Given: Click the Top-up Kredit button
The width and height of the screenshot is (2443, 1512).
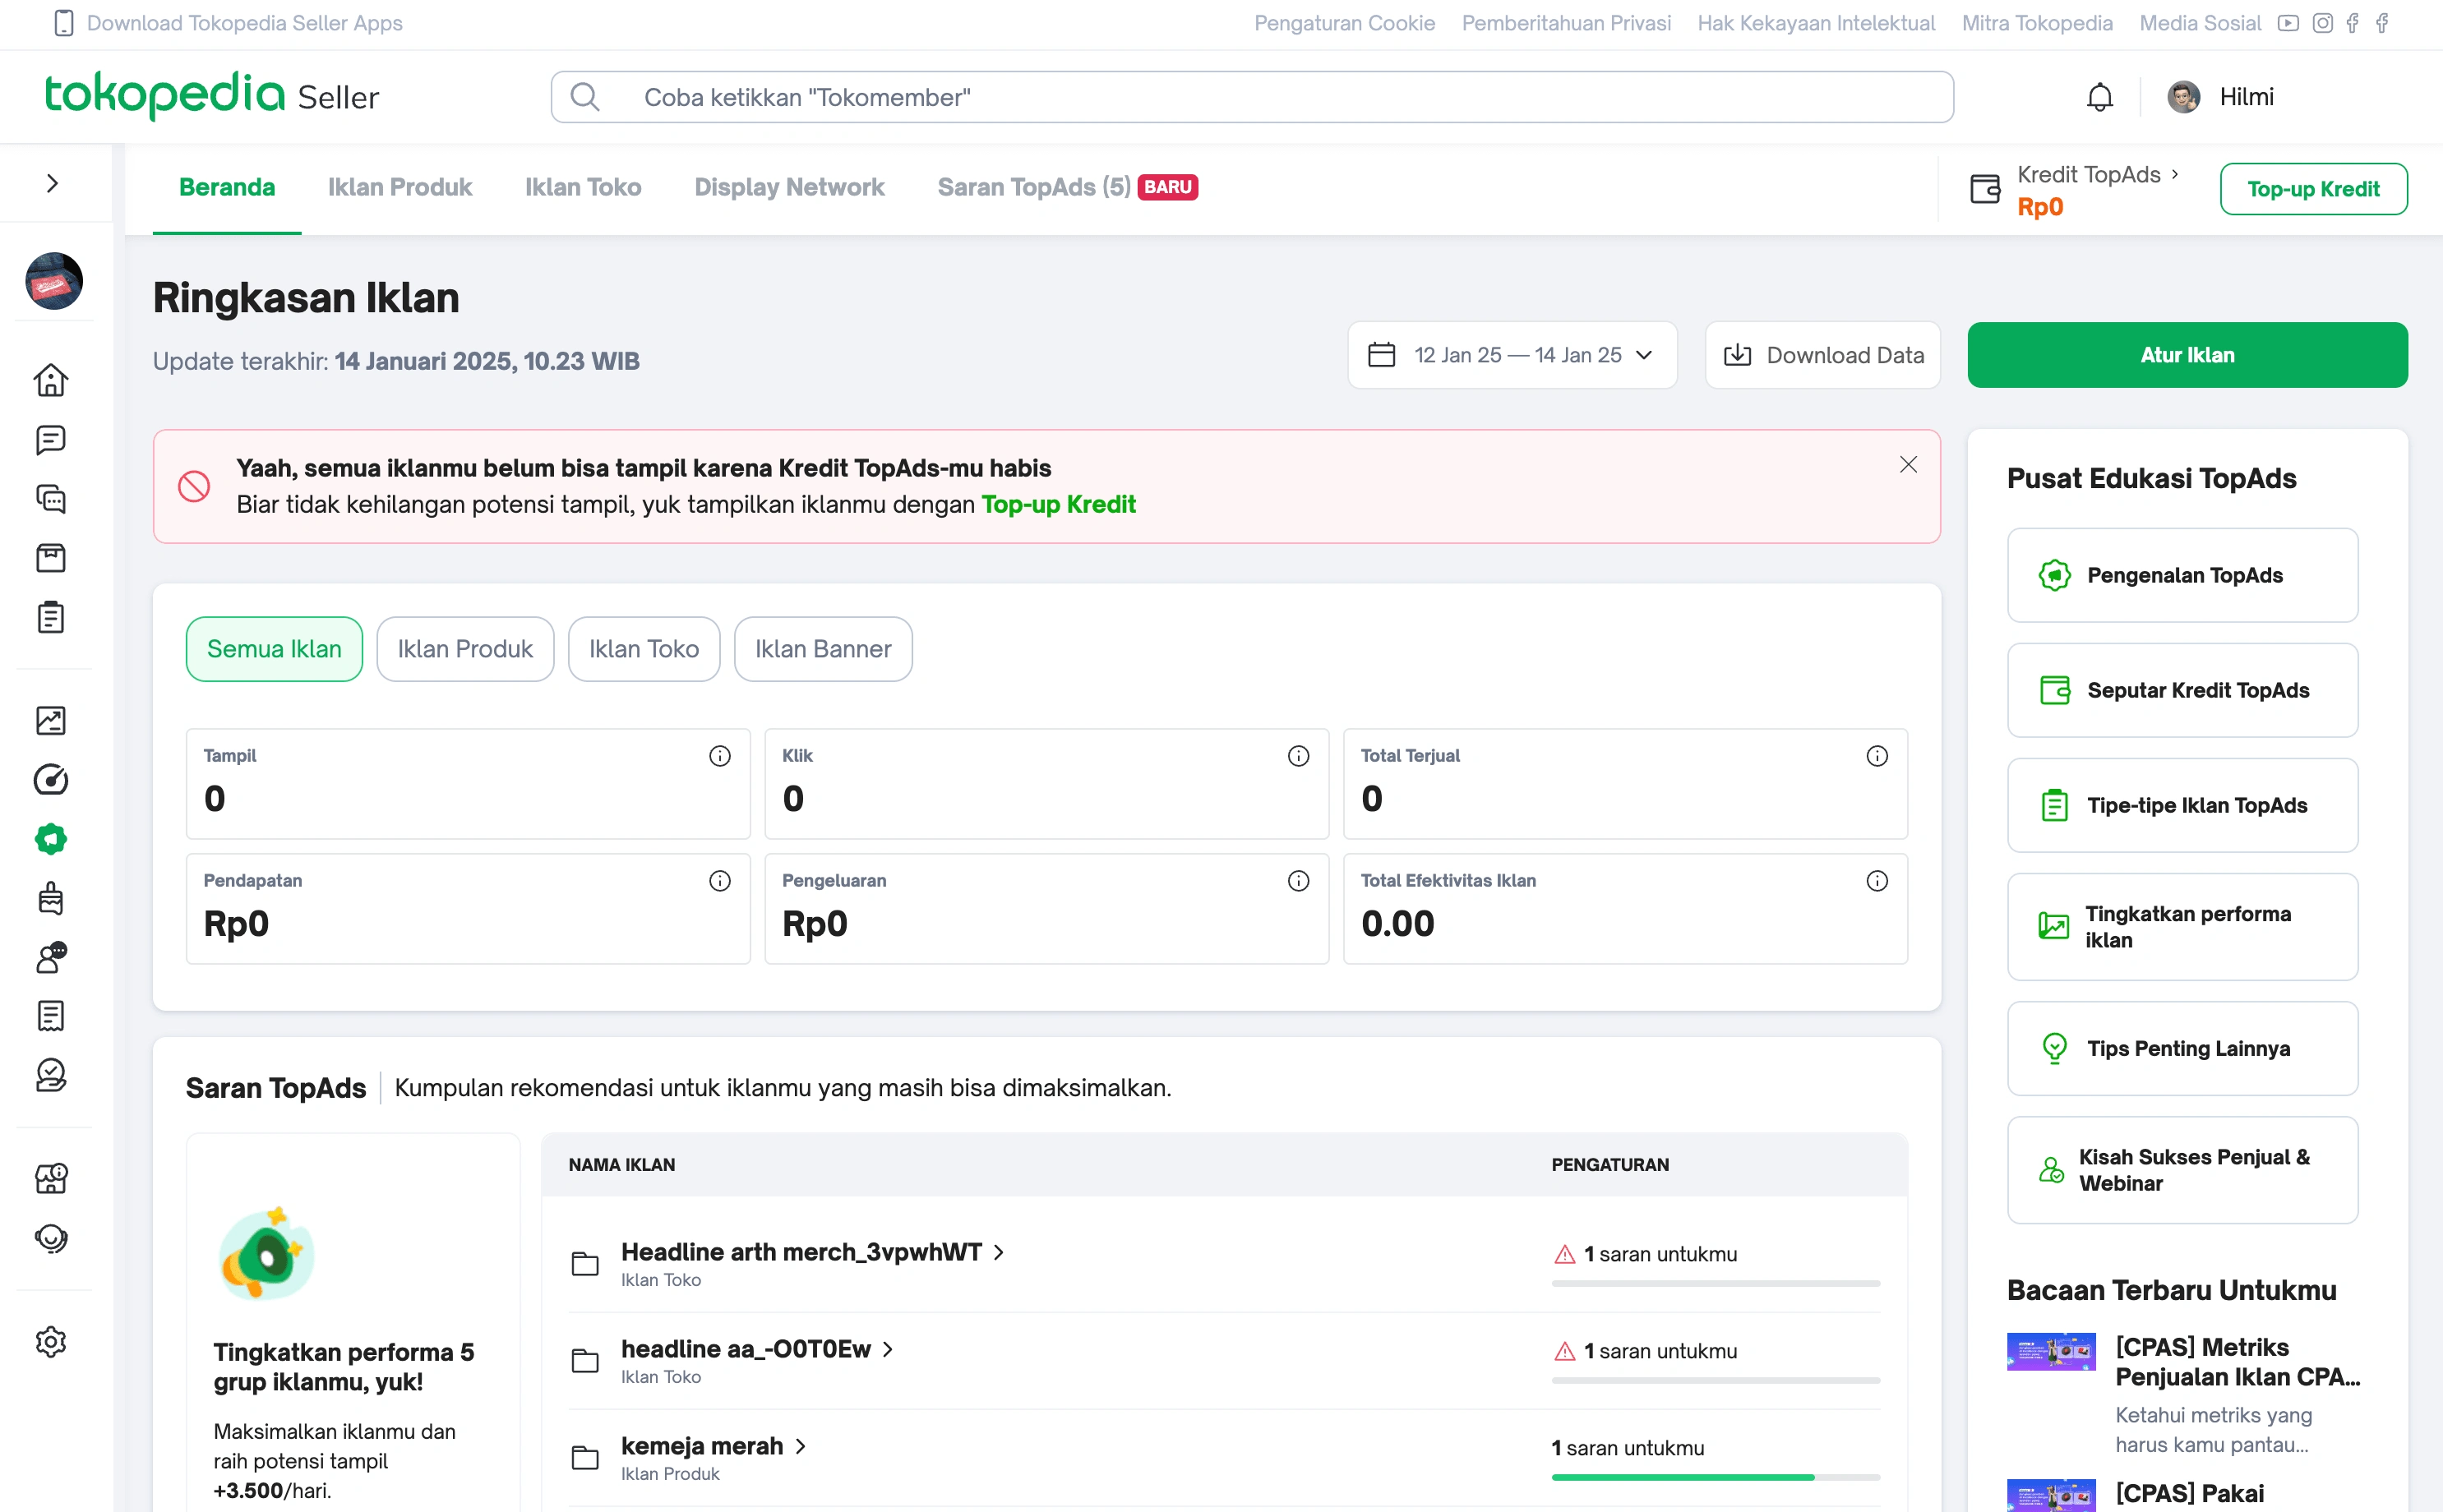Looking at the screenshot, I should pyautogui.click(x=2312, y=188).
